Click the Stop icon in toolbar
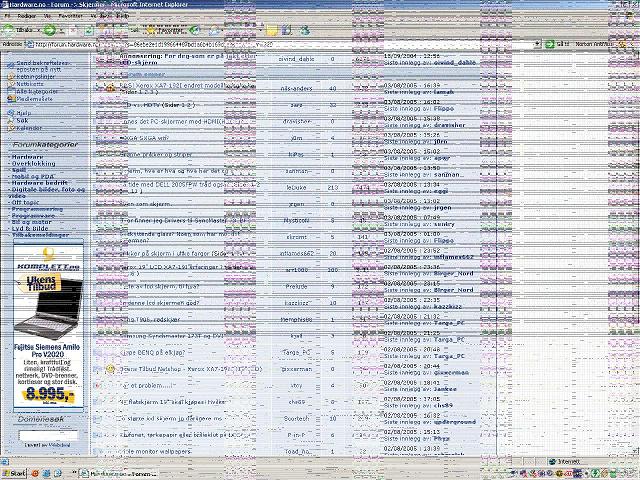Screen dimensions: 640x480 73,30
